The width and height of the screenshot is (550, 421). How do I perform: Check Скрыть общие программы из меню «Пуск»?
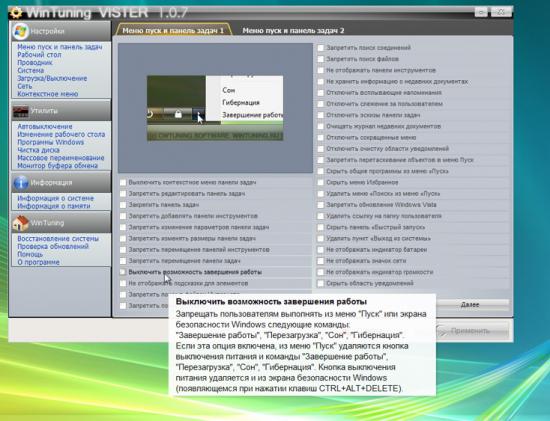pos(321,171)
